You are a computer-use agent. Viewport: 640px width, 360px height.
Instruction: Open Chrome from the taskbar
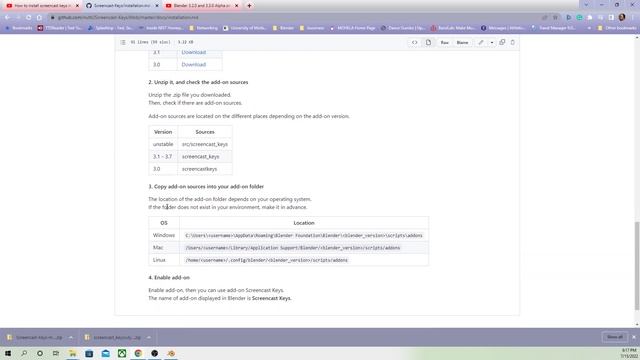tap(138, 353)
